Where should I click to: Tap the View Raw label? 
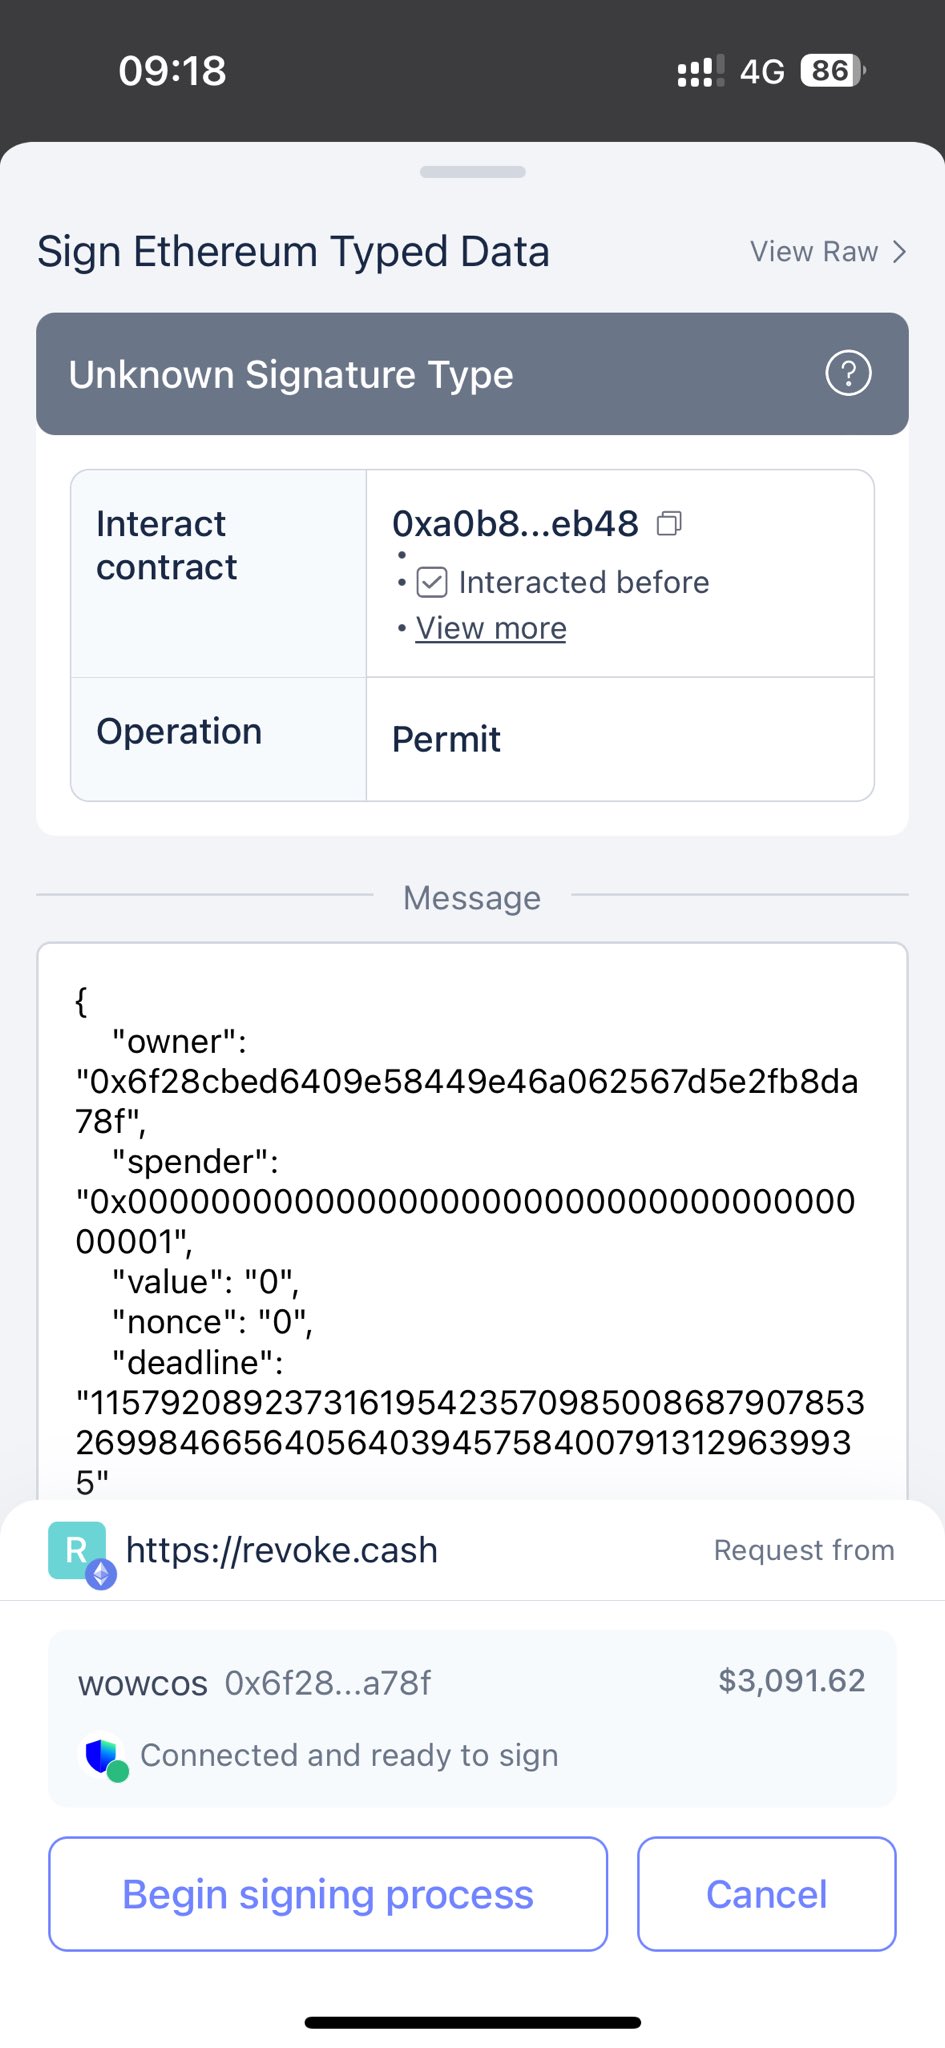point(814,252)
